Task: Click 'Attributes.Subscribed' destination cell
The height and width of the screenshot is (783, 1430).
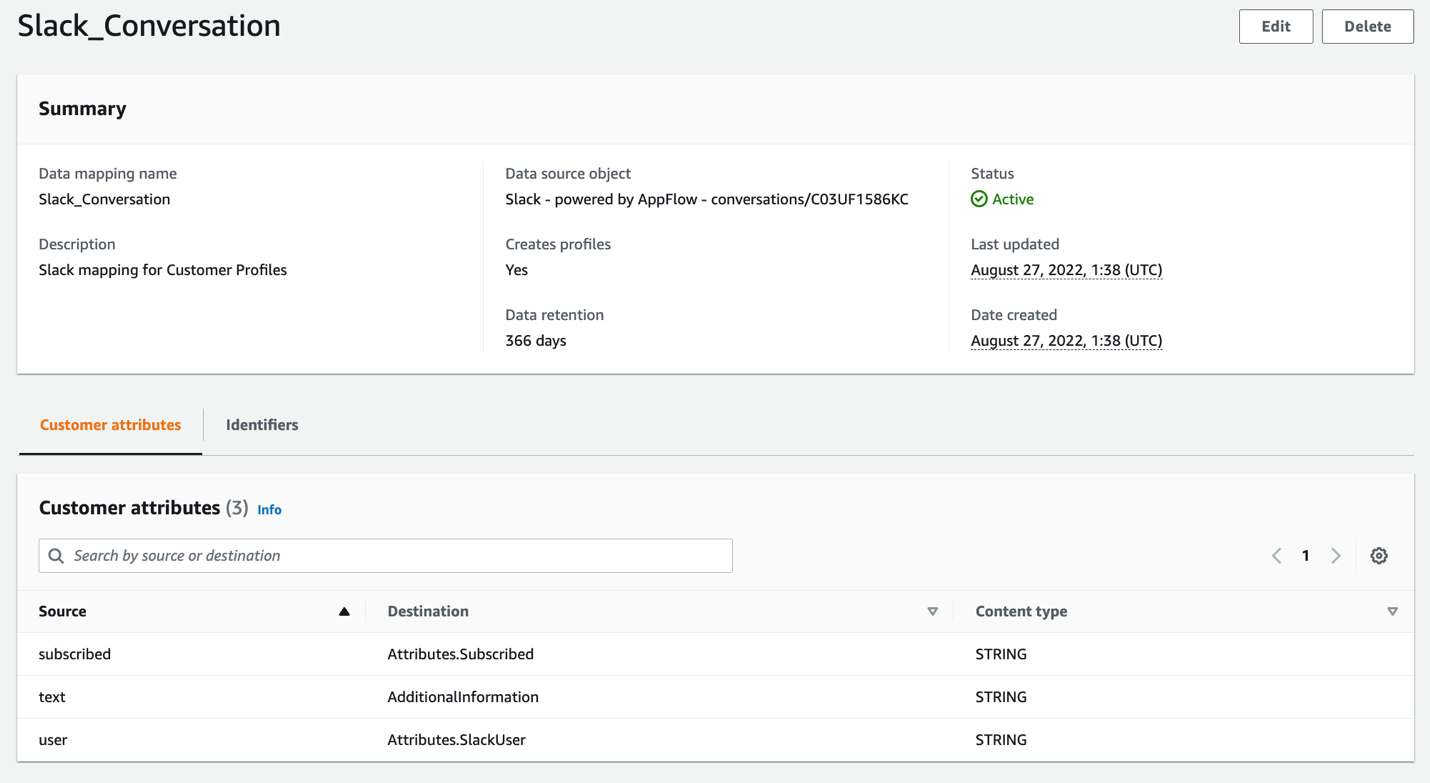Action: click(x=460, y=654)
